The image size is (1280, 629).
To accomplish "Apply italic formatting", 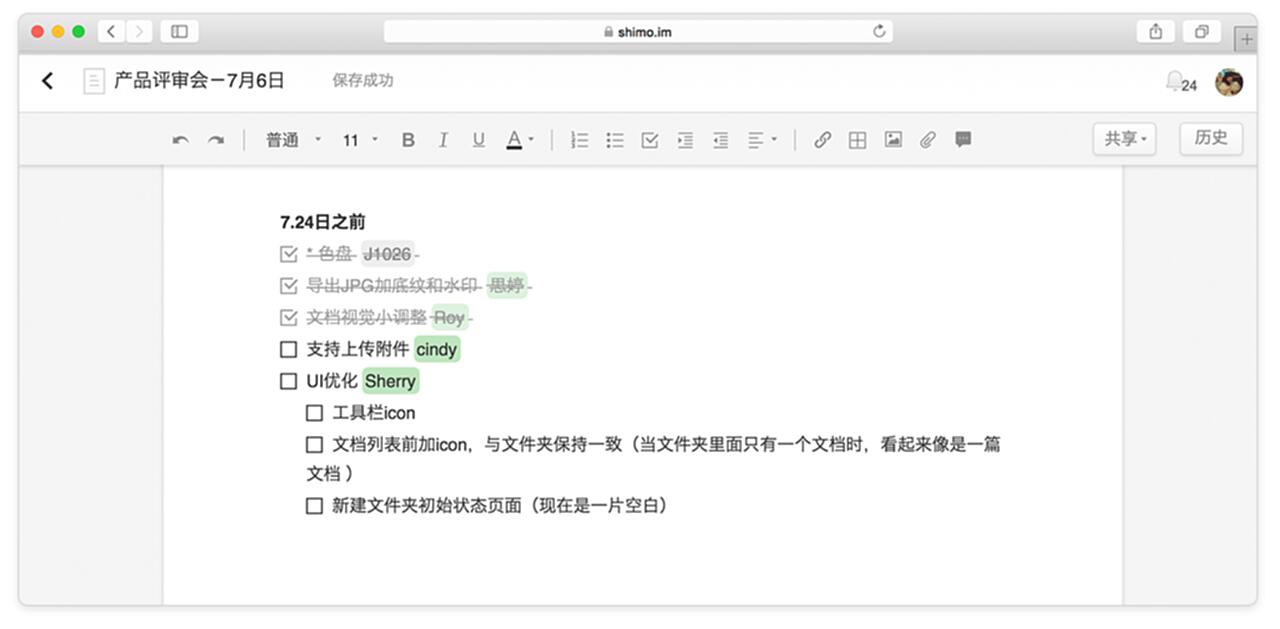I will pos(443,140).
